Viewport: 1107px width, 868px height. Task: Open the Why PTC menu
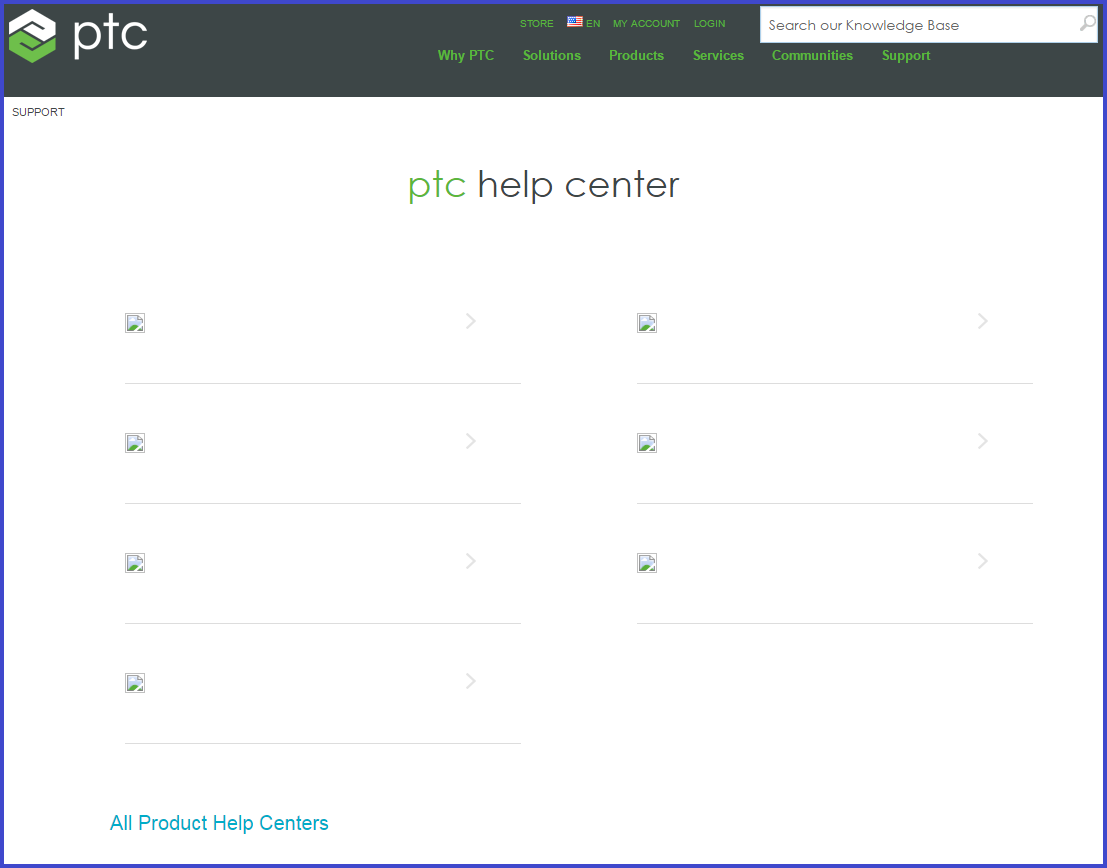click(x=466, y=55)
